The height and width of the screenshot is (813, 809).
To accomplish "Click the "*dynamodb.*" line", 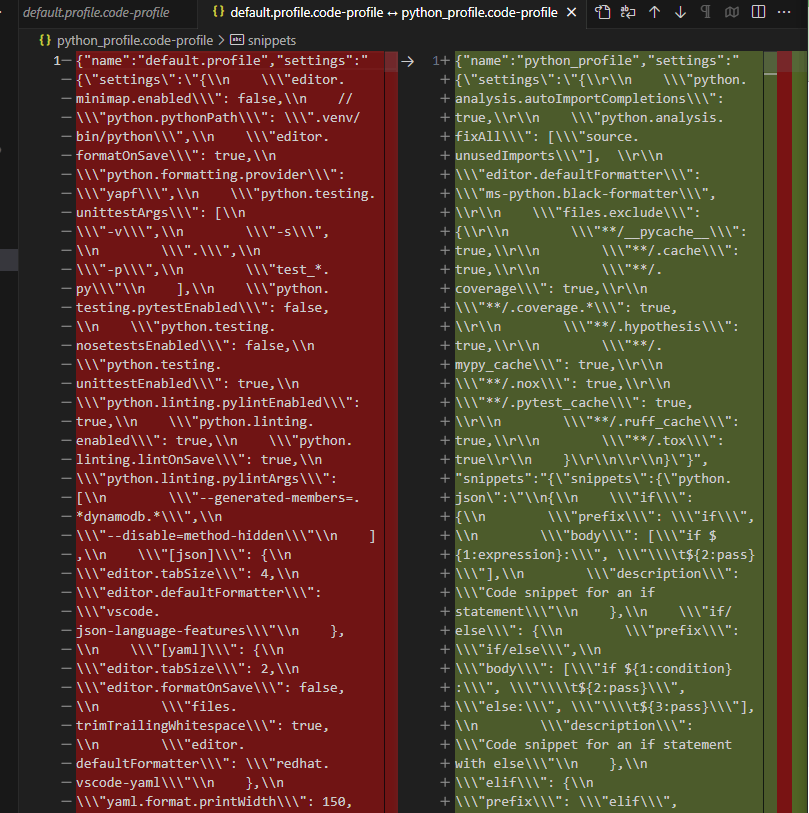I will (x=149, y=516).
